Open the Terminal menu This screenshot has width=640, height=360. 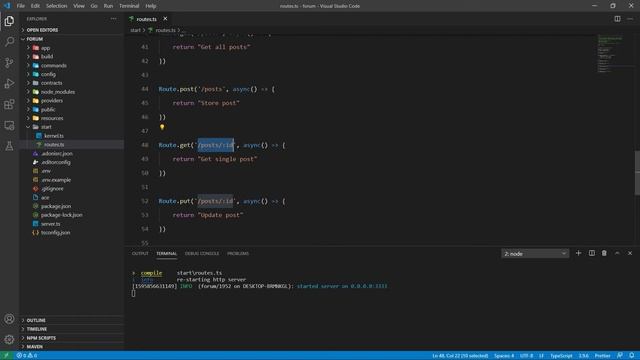pos(129,6)
